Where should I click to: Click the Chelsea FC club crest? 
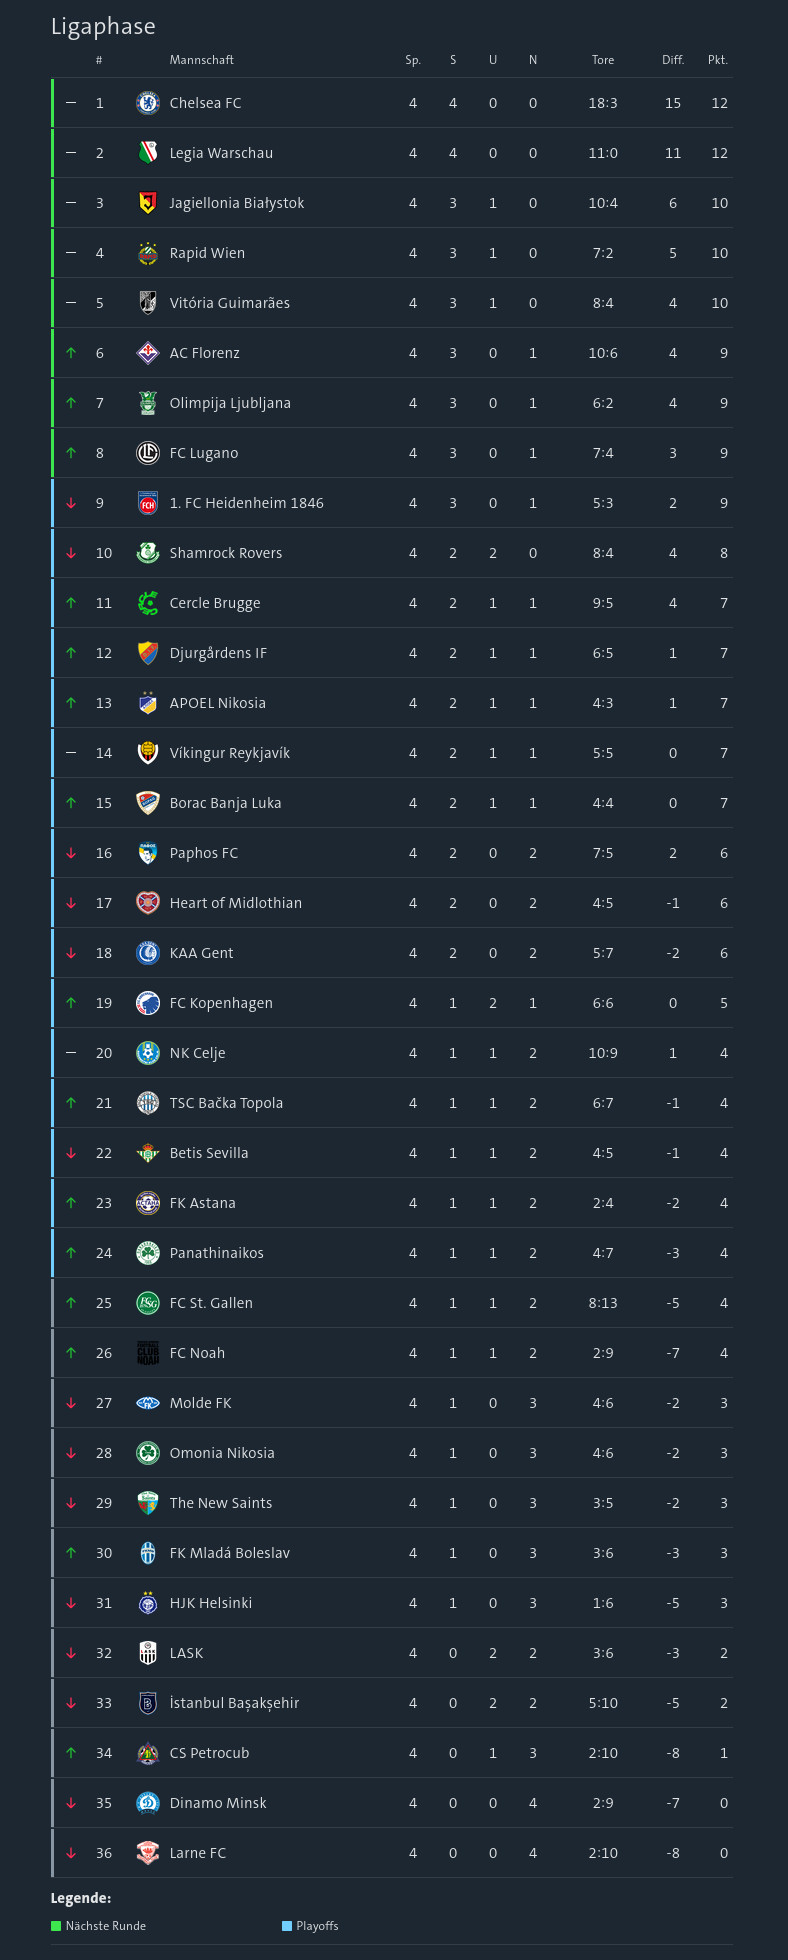148,103
